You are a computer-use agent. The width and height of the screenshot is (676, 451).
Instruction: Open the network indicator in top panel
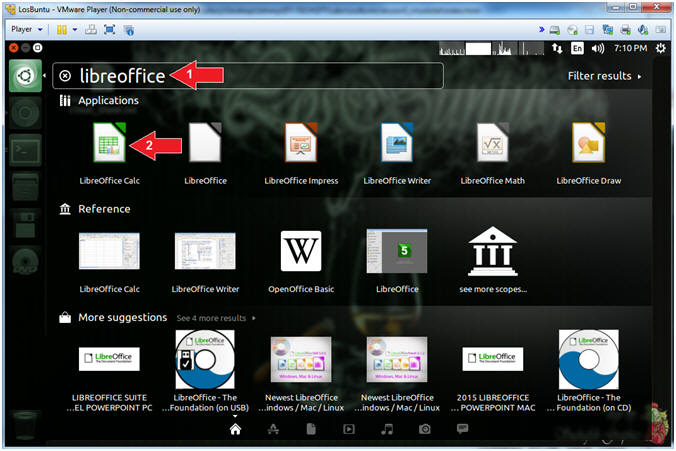(557, 48)
